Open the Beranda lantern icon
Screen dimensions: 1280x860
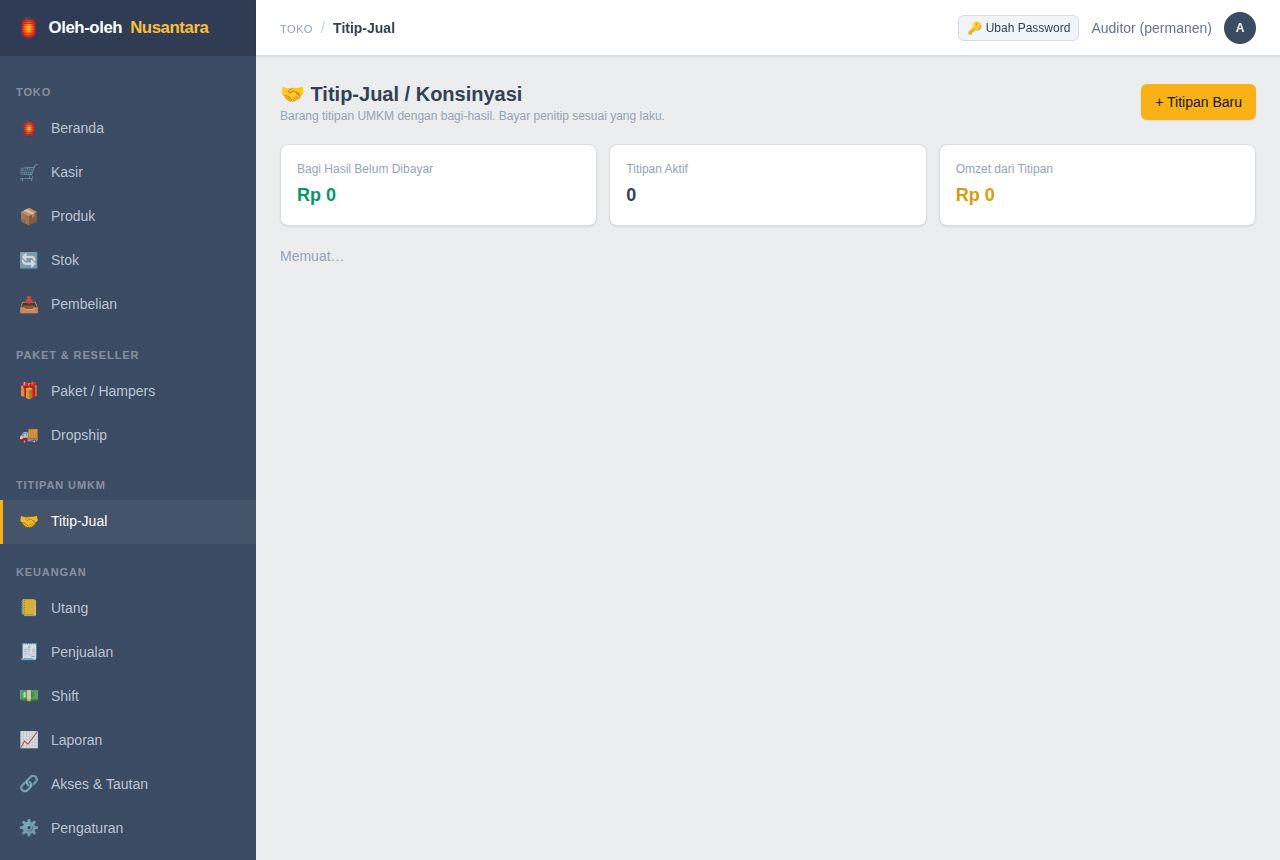tap(29, 128)
